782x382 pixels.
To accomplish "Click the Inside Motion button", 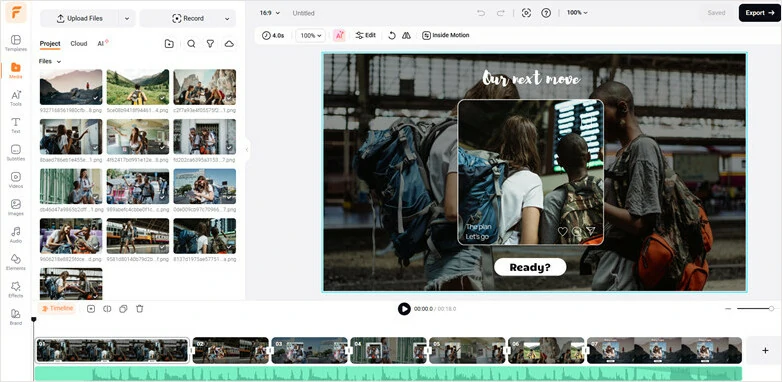I will coord(445,35).
